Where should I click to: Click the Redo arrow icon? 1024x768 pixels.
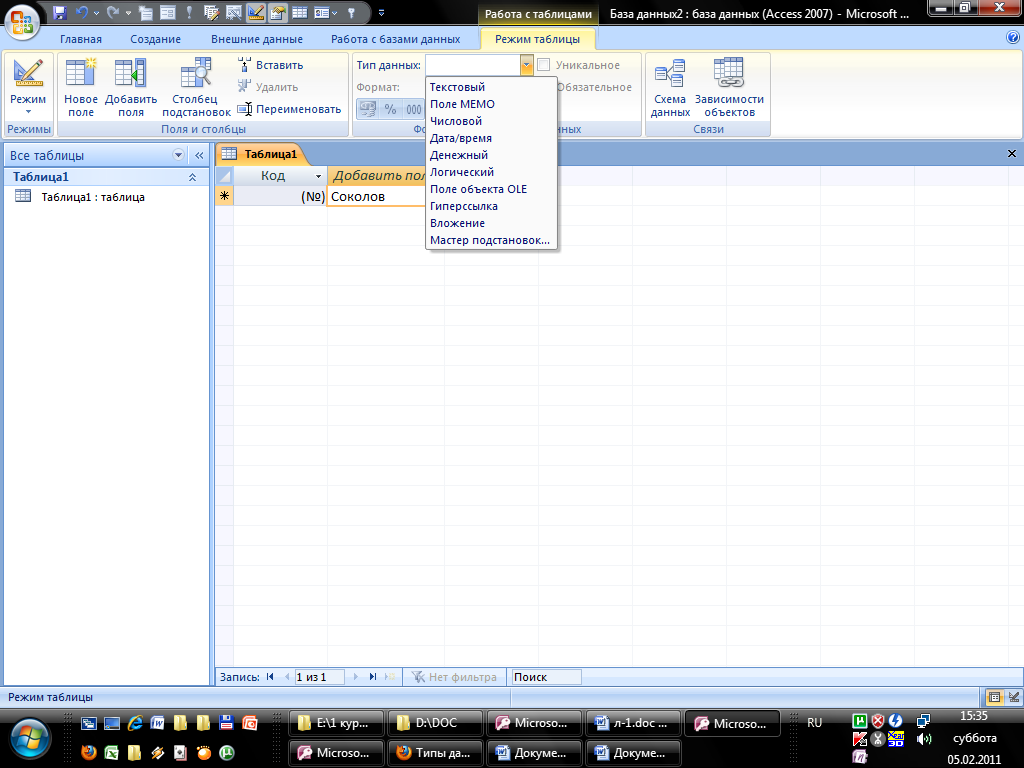pos(113,12)
